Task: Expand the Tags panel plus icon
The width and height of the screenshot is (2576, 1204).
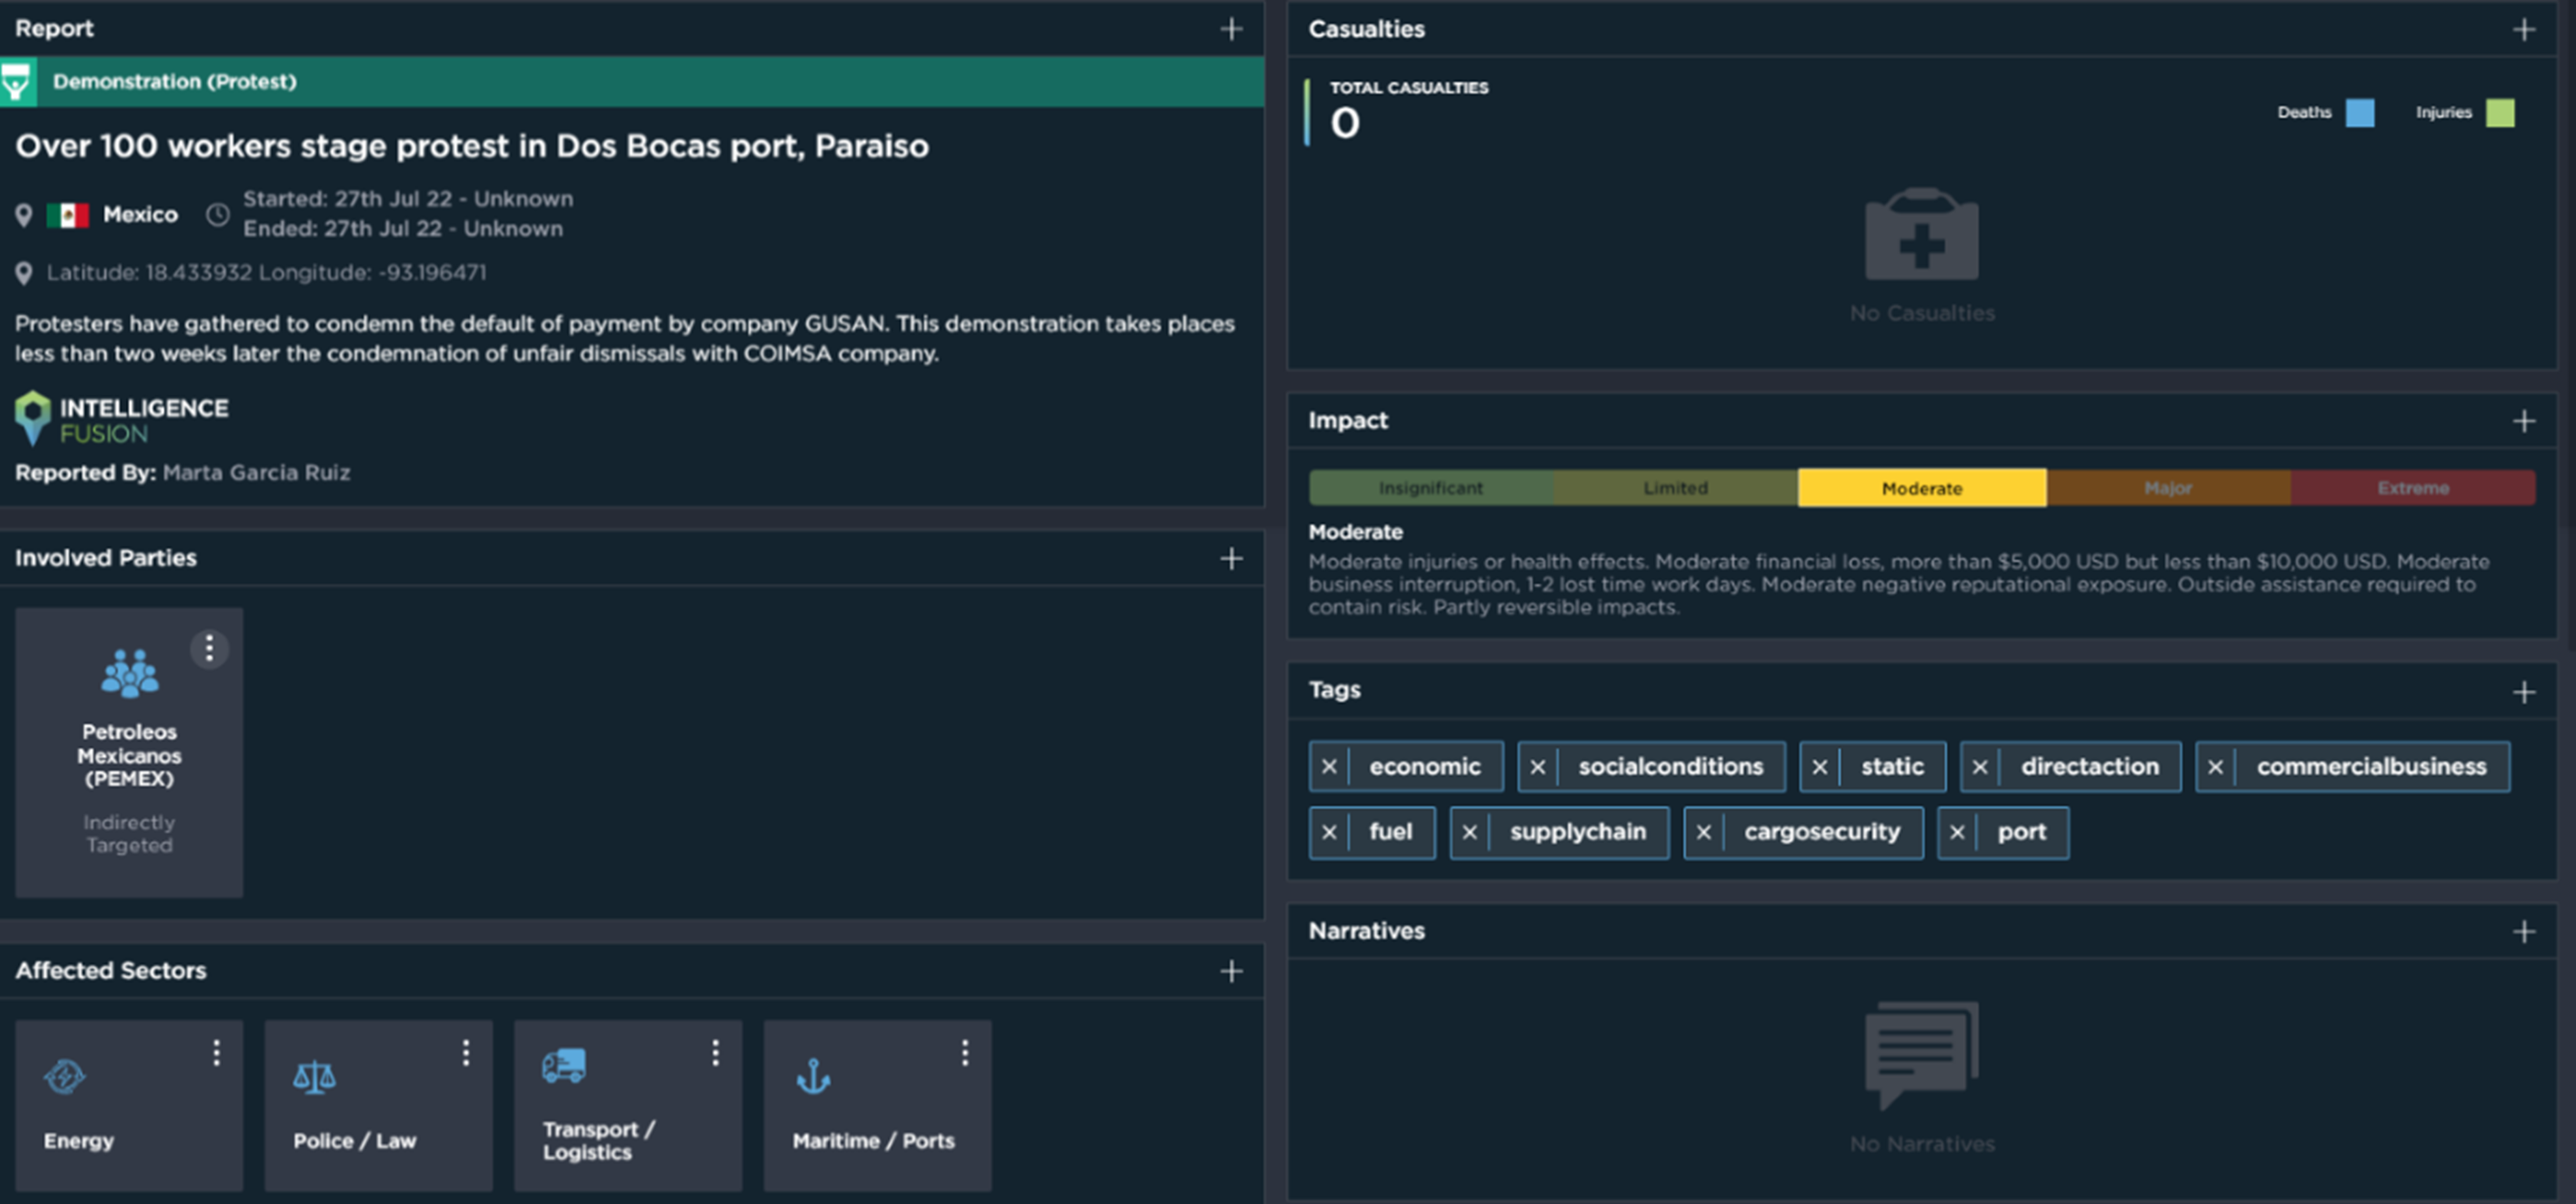Action: [2523, 692]
